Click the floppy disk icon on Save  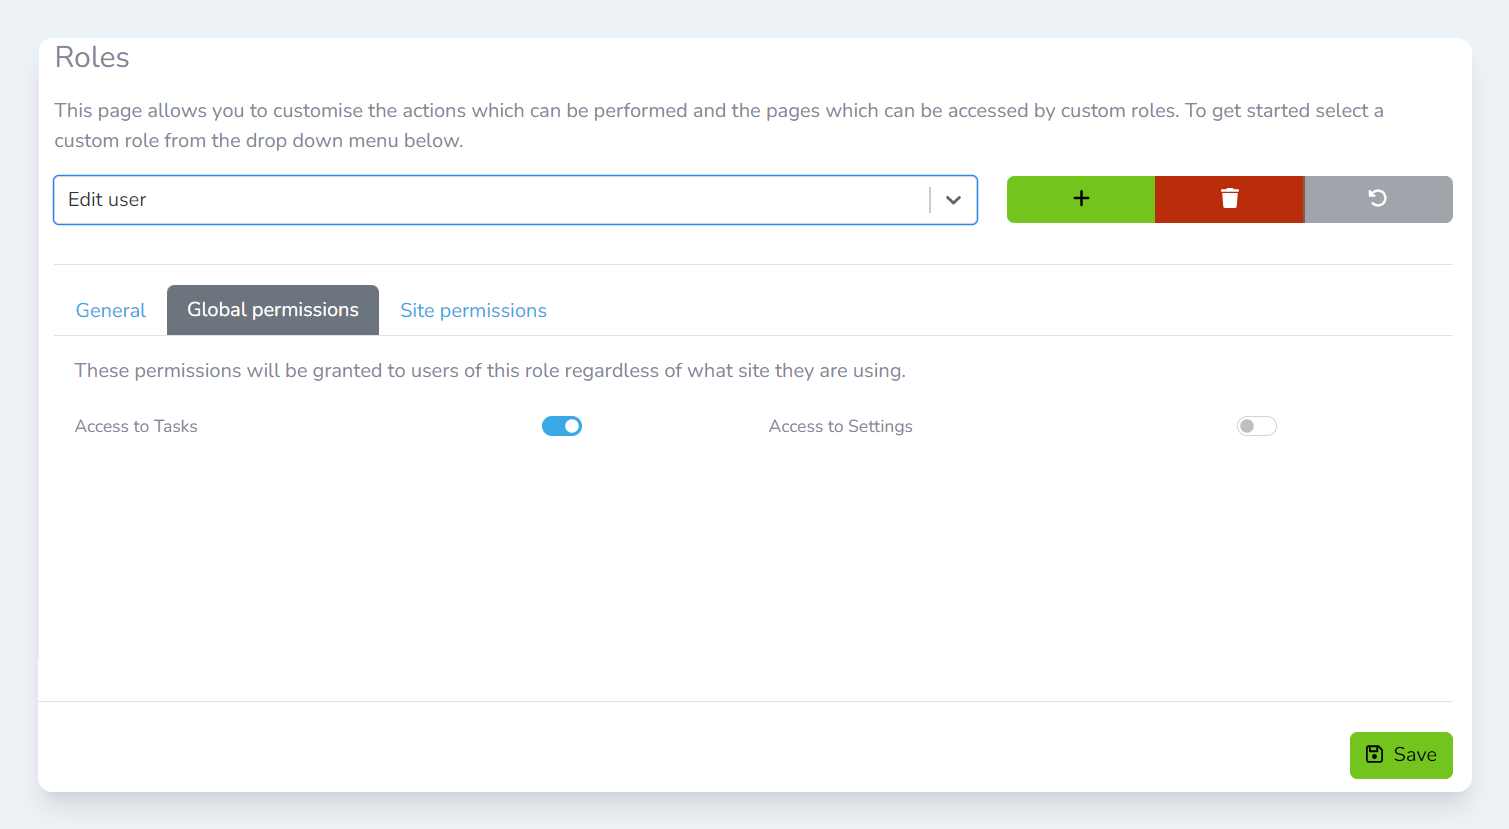coord(1375,755)
